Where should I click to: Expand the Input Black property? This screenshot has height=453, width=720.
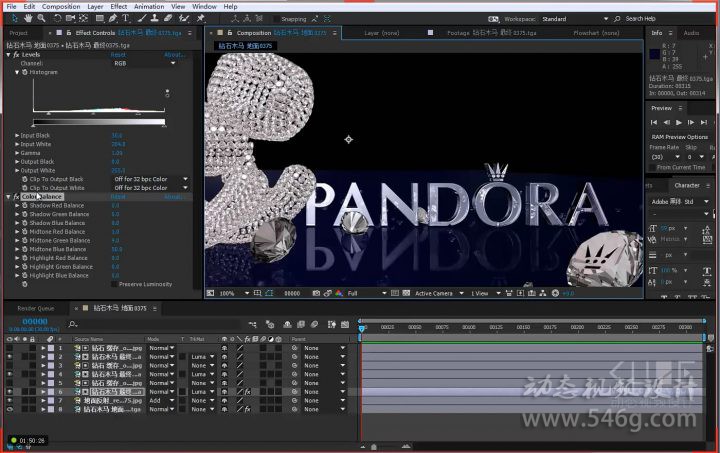click(x=17, y=135)
